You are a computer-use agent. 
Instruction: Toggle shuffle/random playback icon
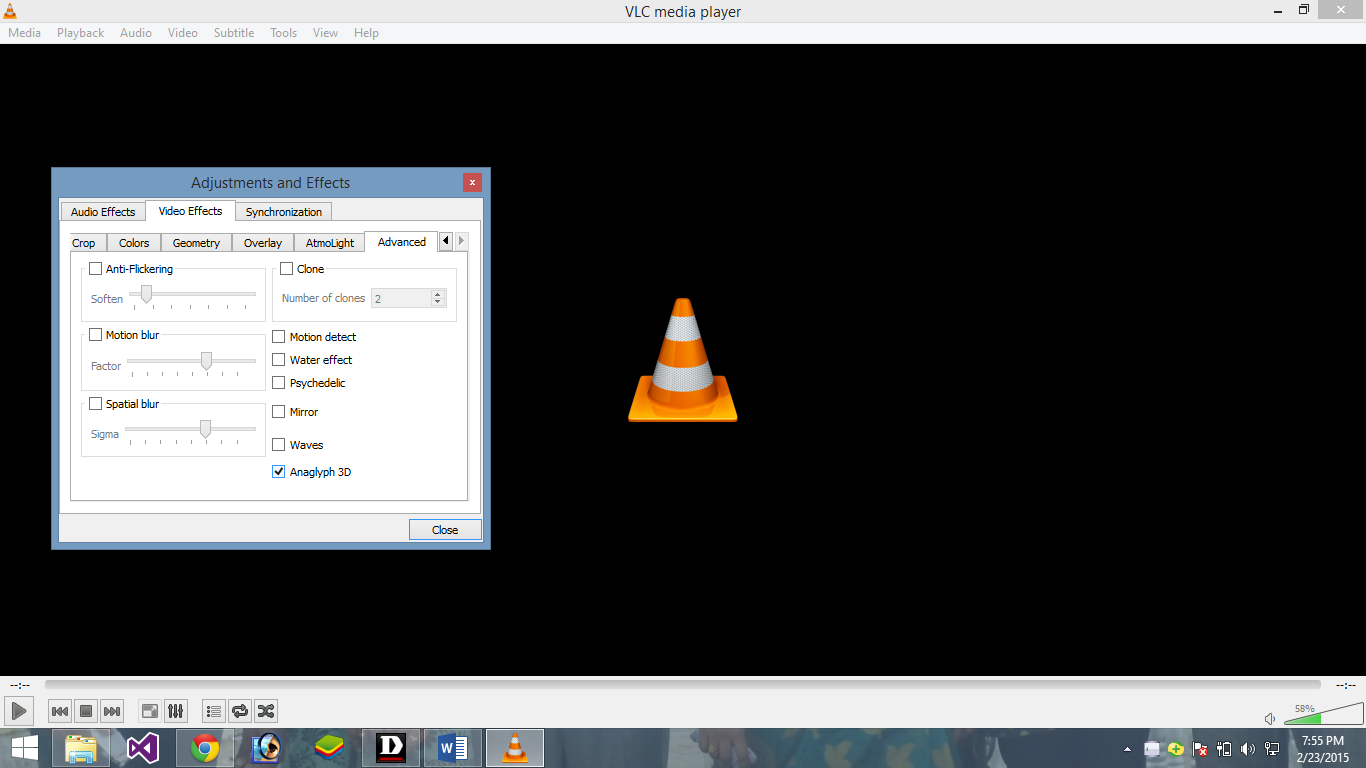266,711
